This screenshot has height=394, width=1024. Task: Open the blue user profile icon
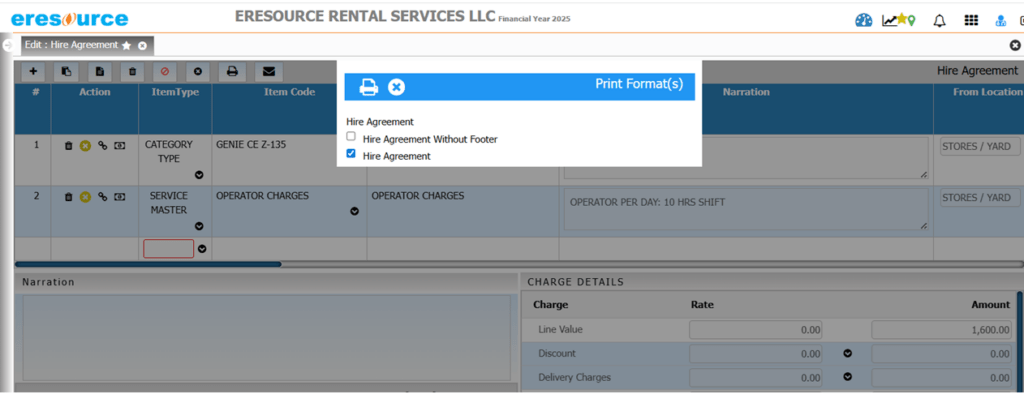tap(1000, 21)
